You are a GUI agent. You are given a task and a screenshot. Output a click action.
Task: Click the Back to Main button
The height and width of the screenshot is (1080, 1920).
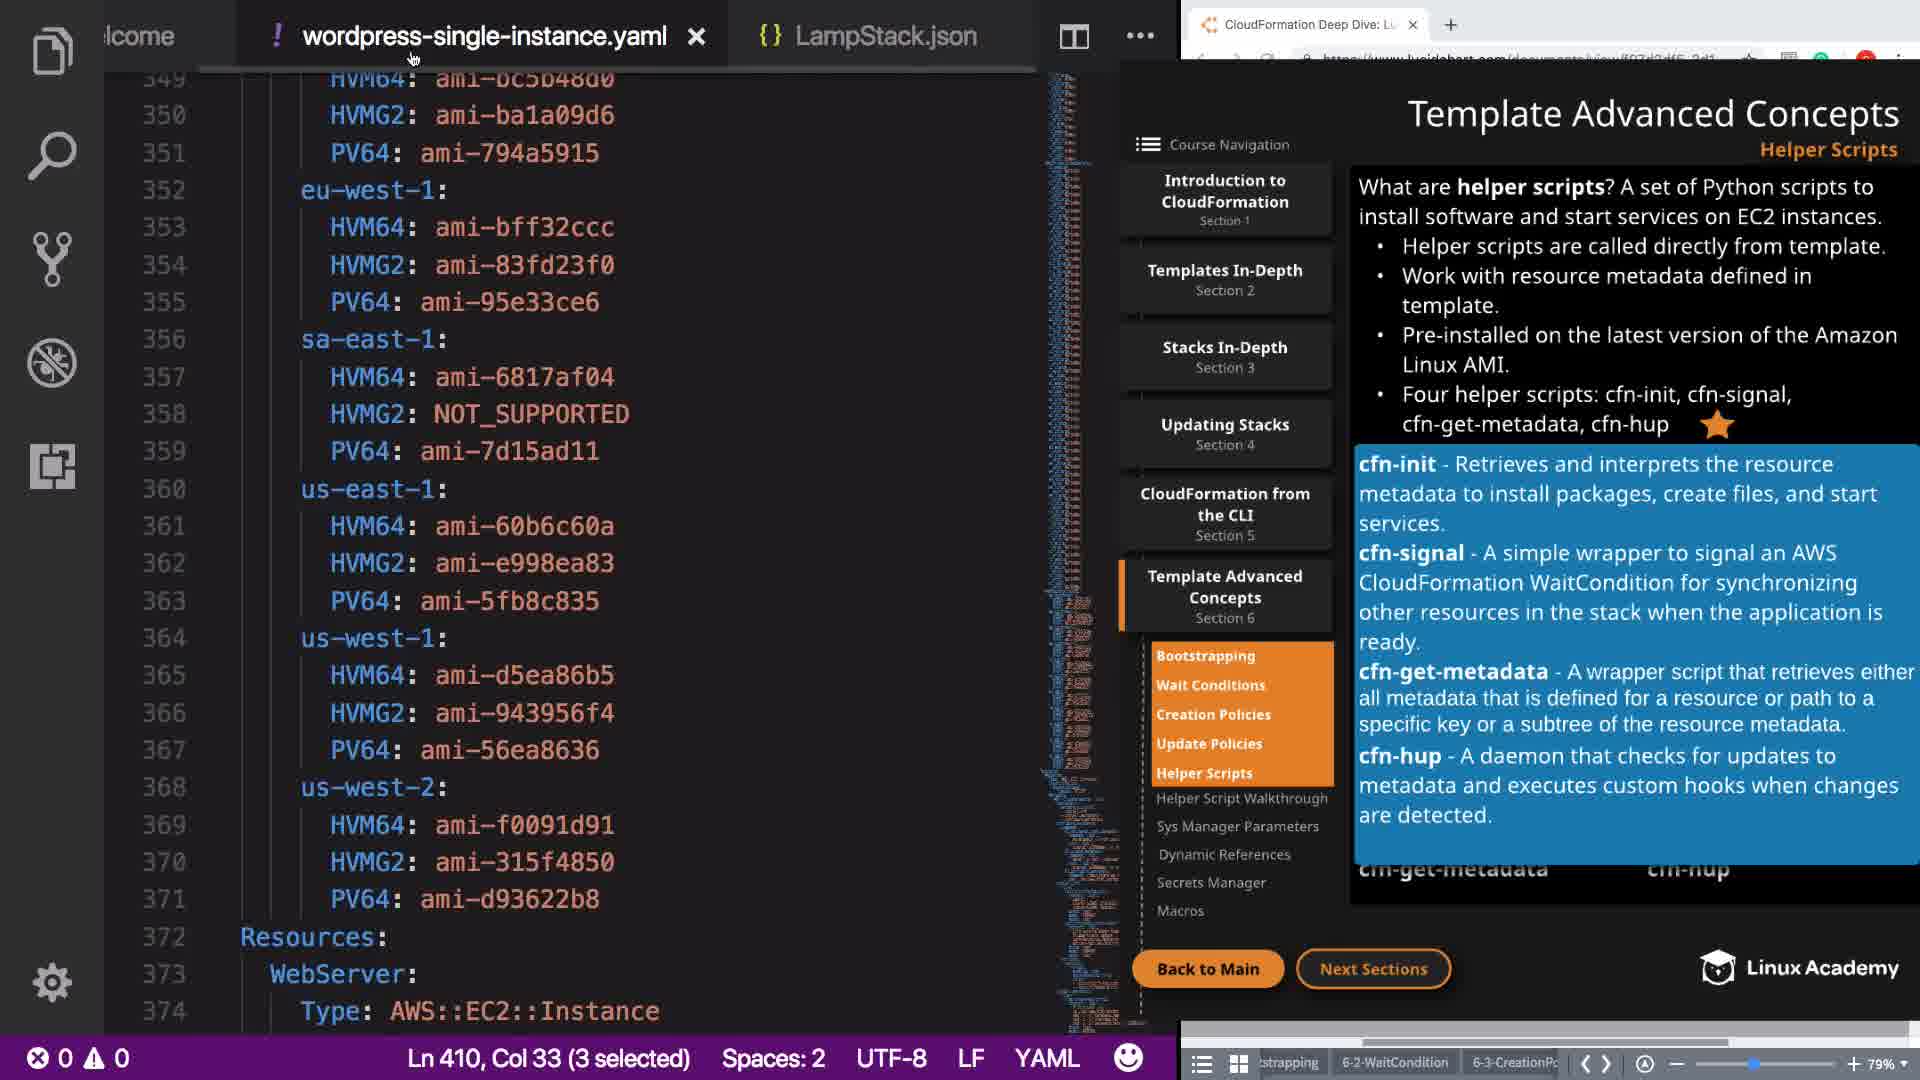(1207, 969)
